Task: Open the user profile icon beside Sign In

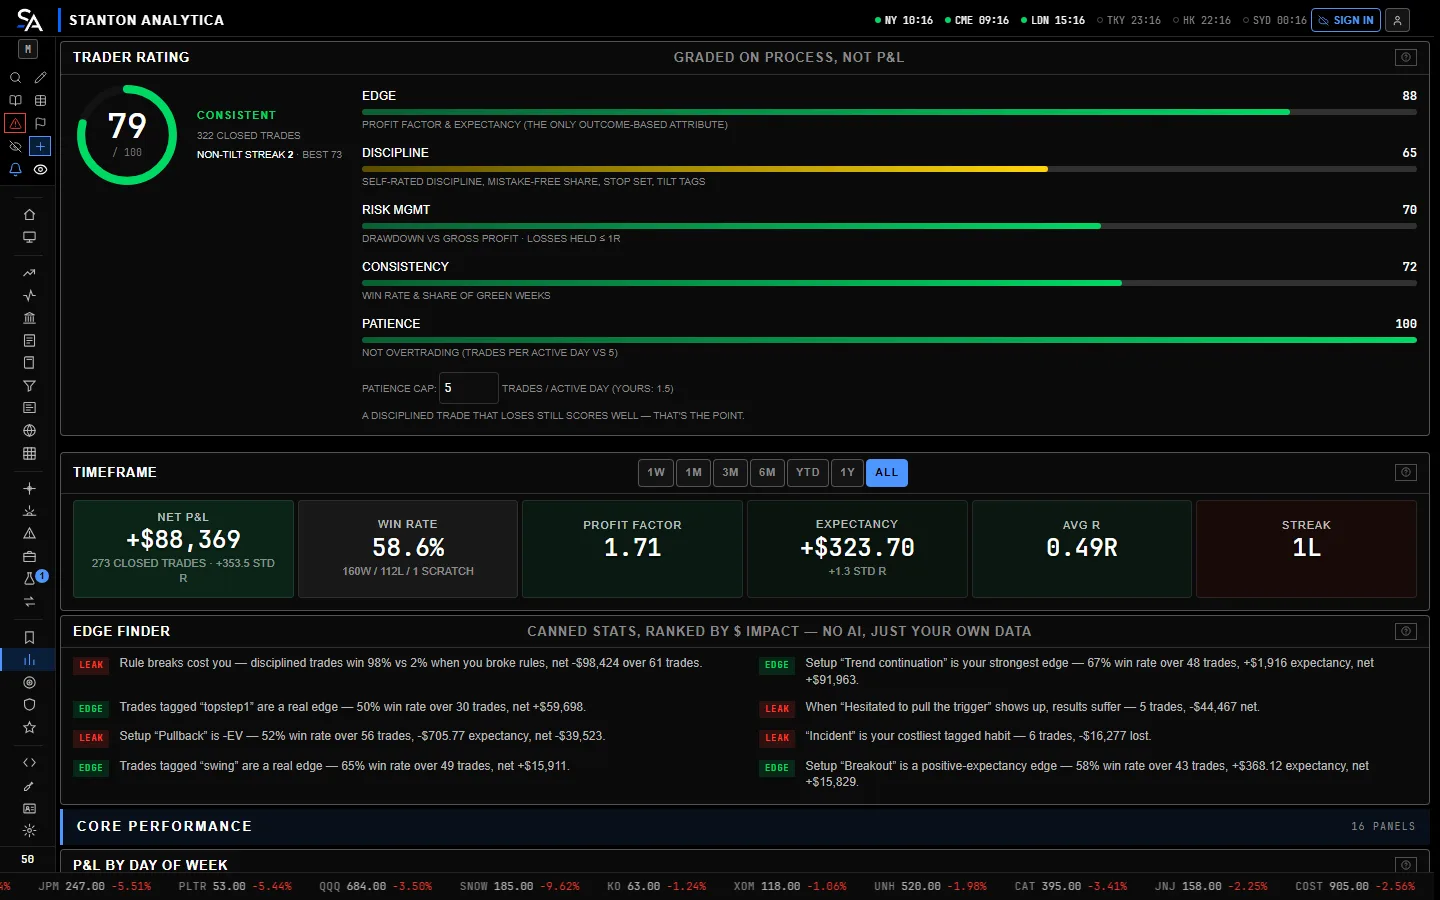Action: [1398, 20]
